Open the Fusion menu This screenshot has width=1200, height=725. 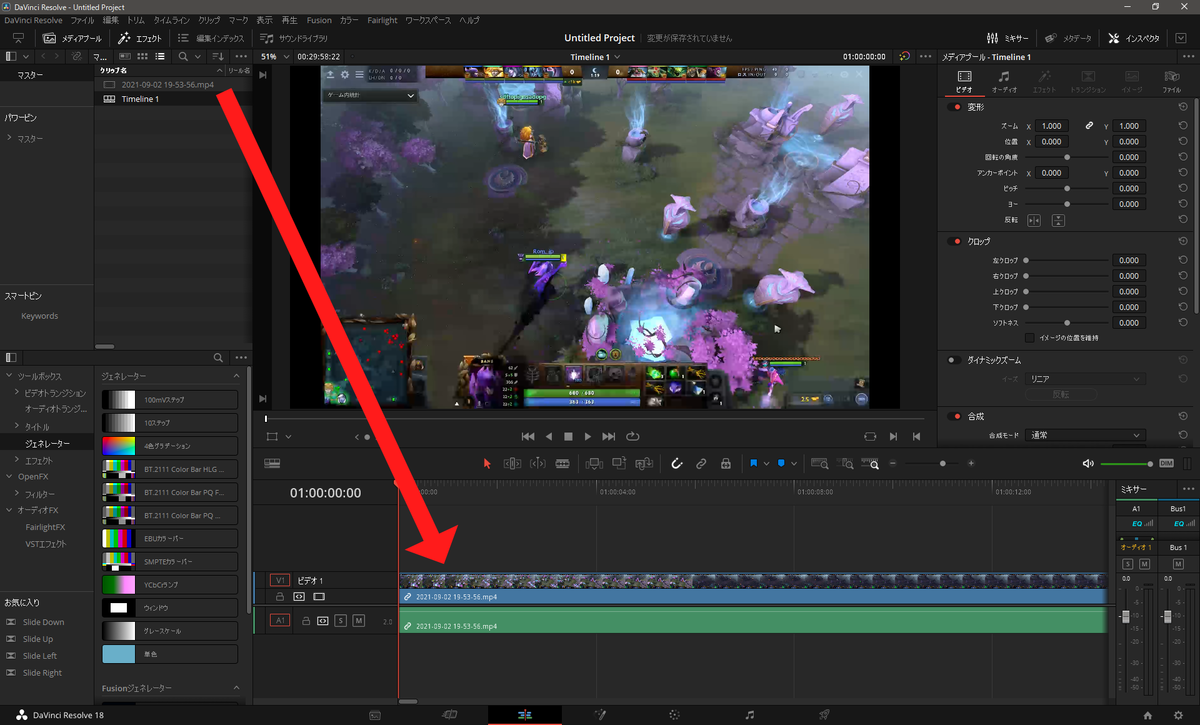coord(319,20)
